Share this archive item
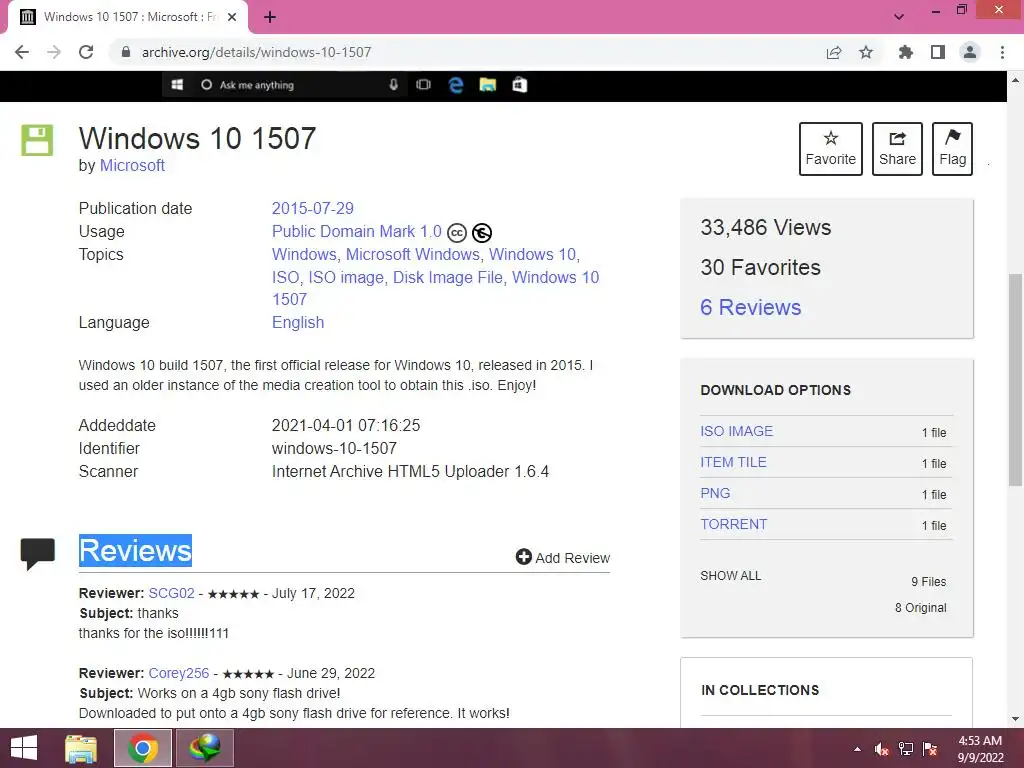The image size is (1024, 768). point(897,149)
